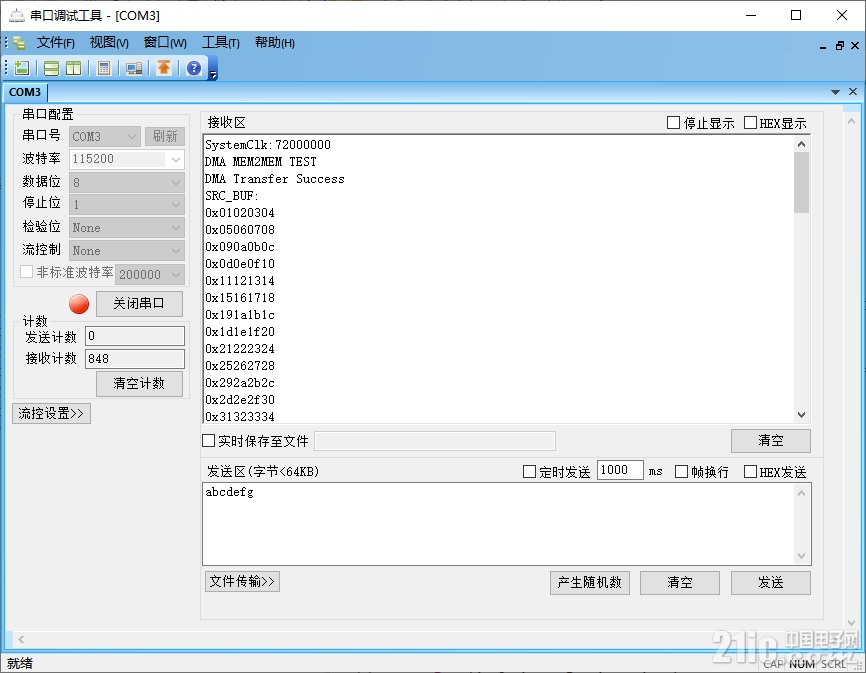
Task: Expand 流控设置>> panel
Action: [x=51, y=414]
